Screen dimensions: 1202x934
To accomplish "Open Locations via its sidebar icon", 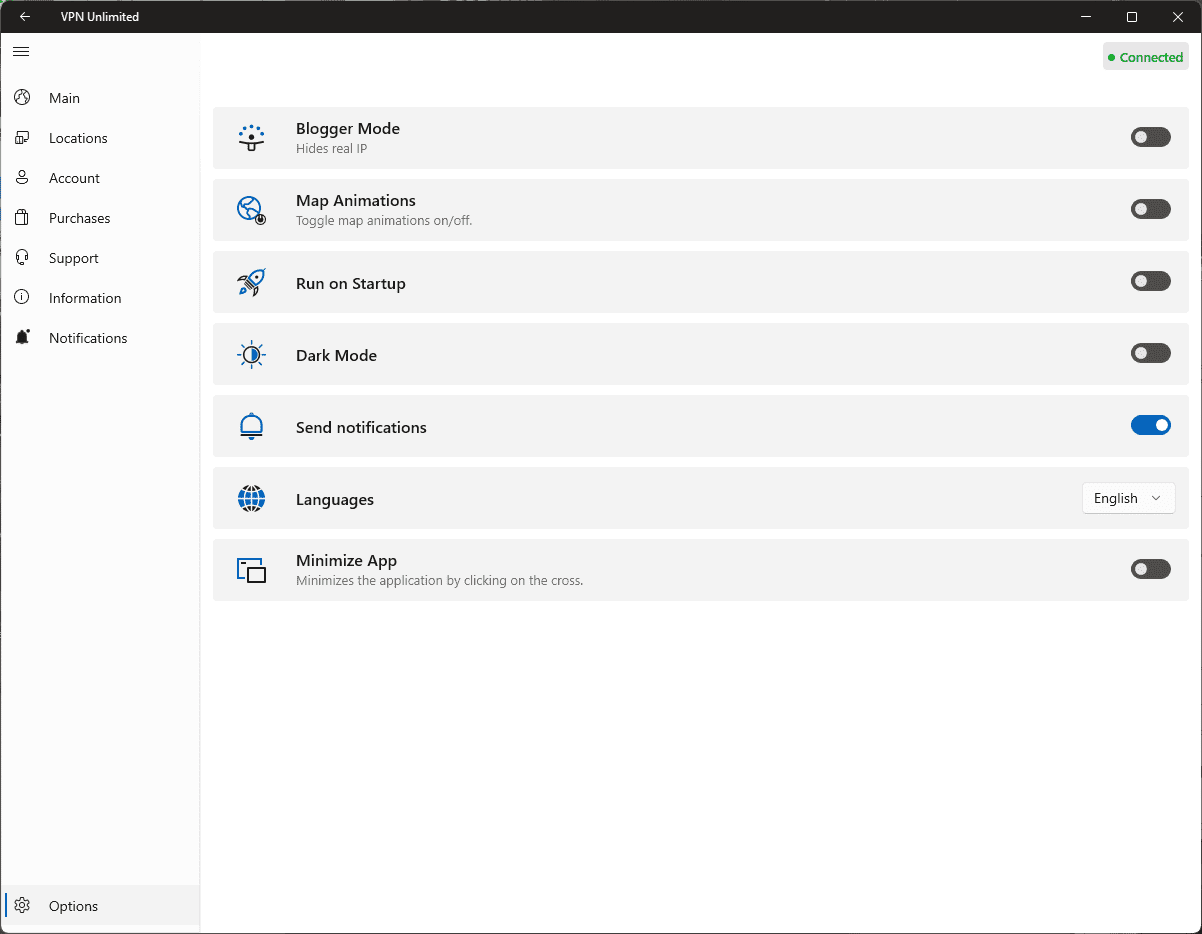I will click(22, 138).
